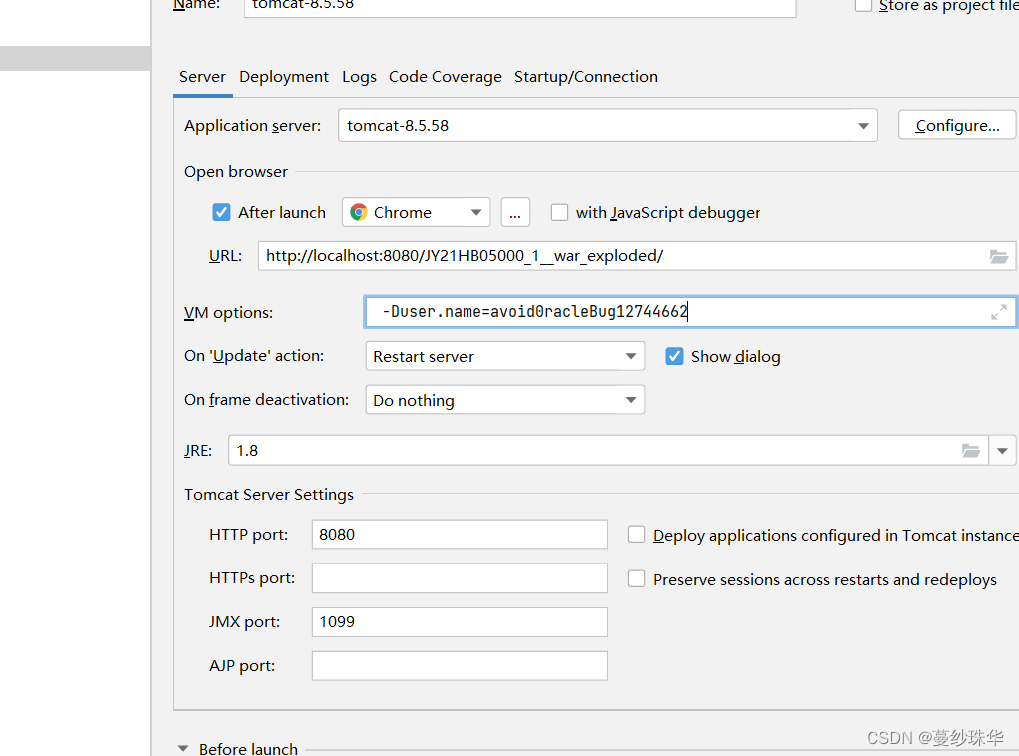Viewport: 1019px width, 756px height.
Task: Open the JRE selector dropdown arrow
Action: tap(1003, 450)
